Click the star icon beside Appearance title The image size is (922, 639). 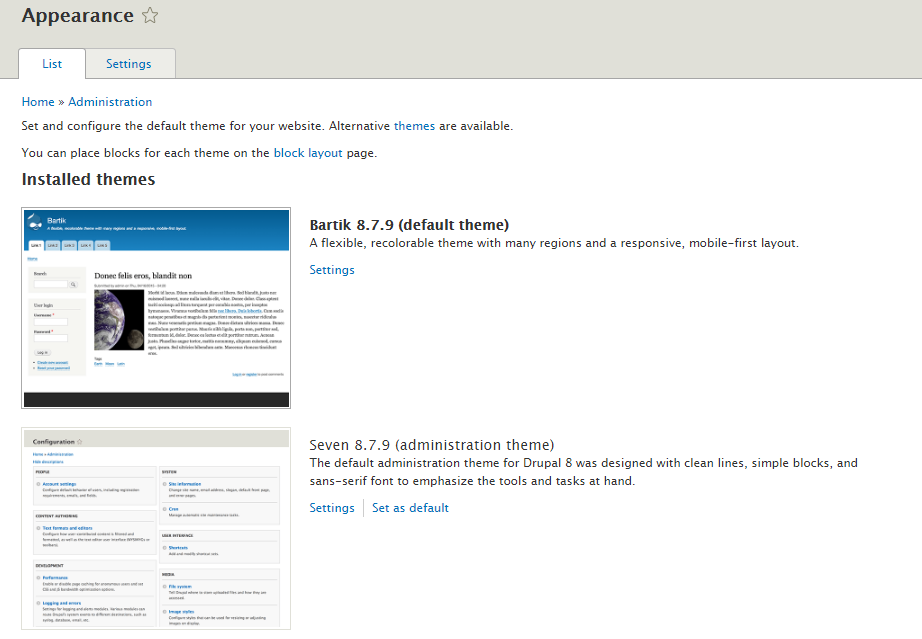[x=150, y=15]
